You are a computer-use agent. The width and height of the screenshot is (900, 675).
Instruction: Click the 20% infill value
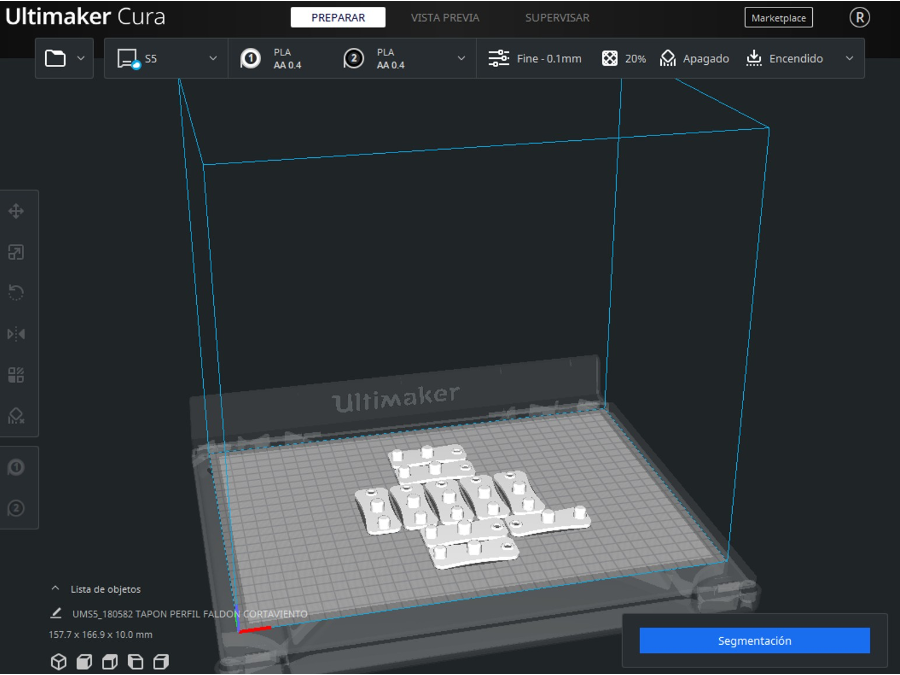(635, 59)
